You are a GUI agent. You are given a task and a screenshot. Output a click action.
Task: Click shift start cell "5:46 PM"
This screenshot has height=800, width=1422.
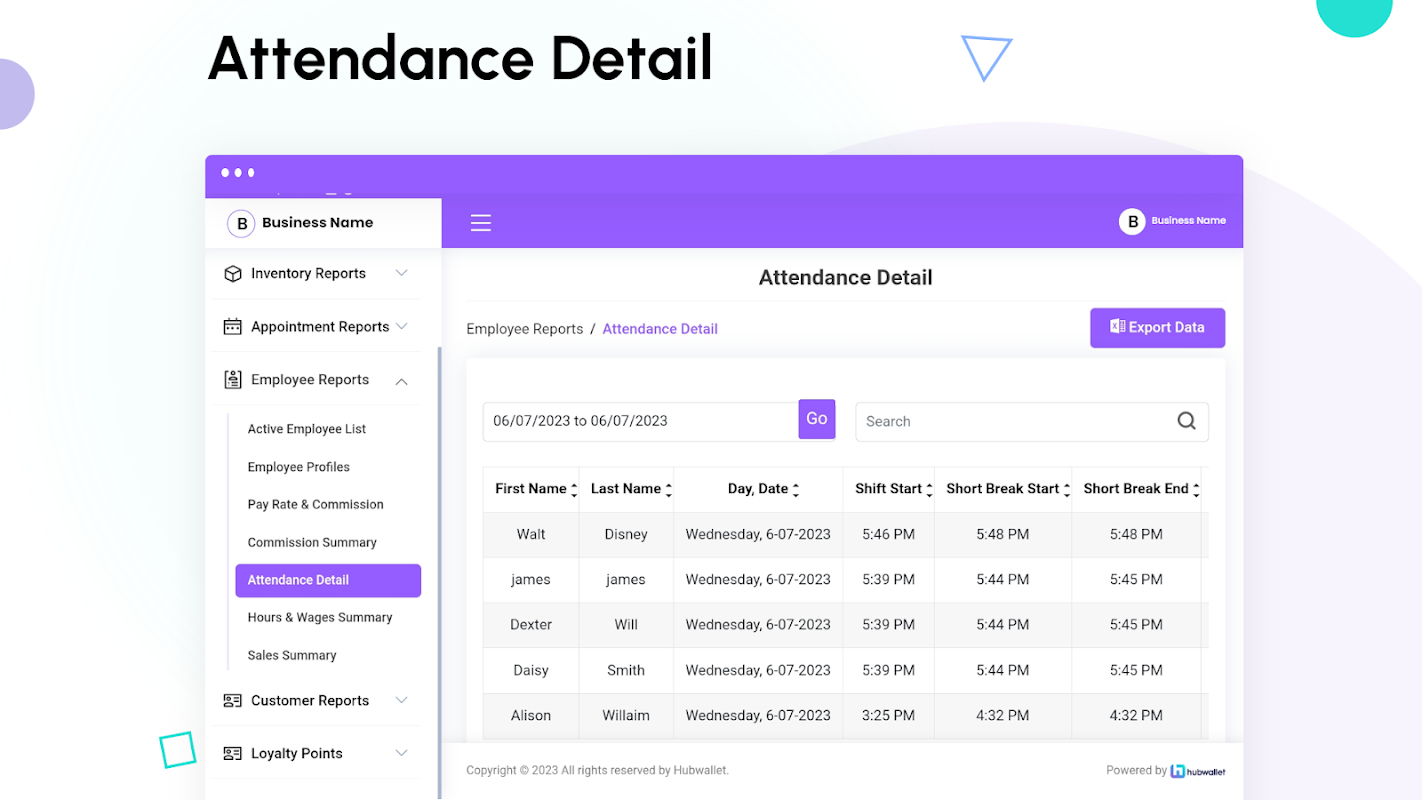pos(888,535)
